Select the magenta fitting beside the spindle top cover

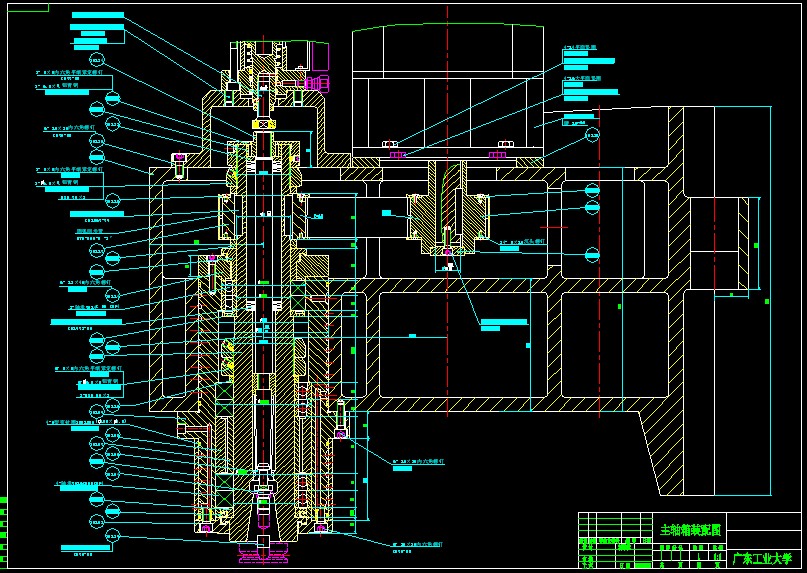[317, 82]
